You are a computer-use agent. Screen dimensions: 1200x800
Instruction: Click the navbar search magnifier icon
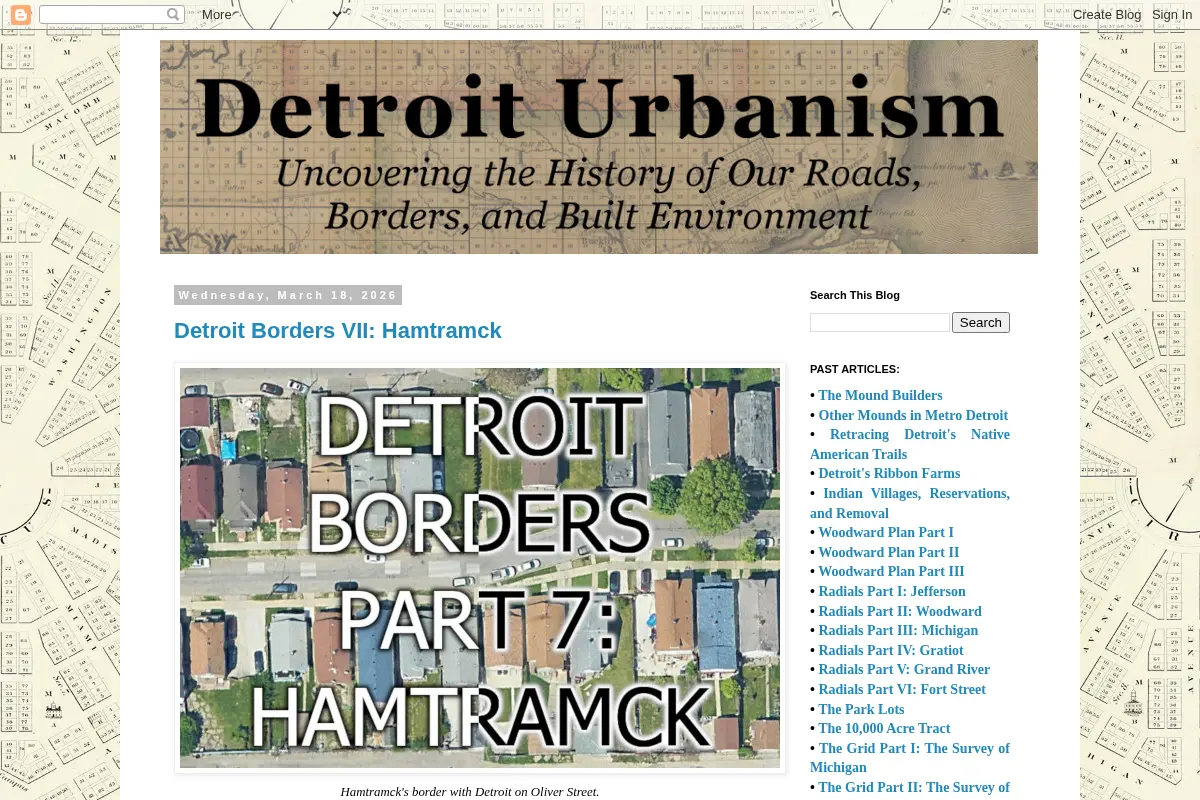point(173,14)
